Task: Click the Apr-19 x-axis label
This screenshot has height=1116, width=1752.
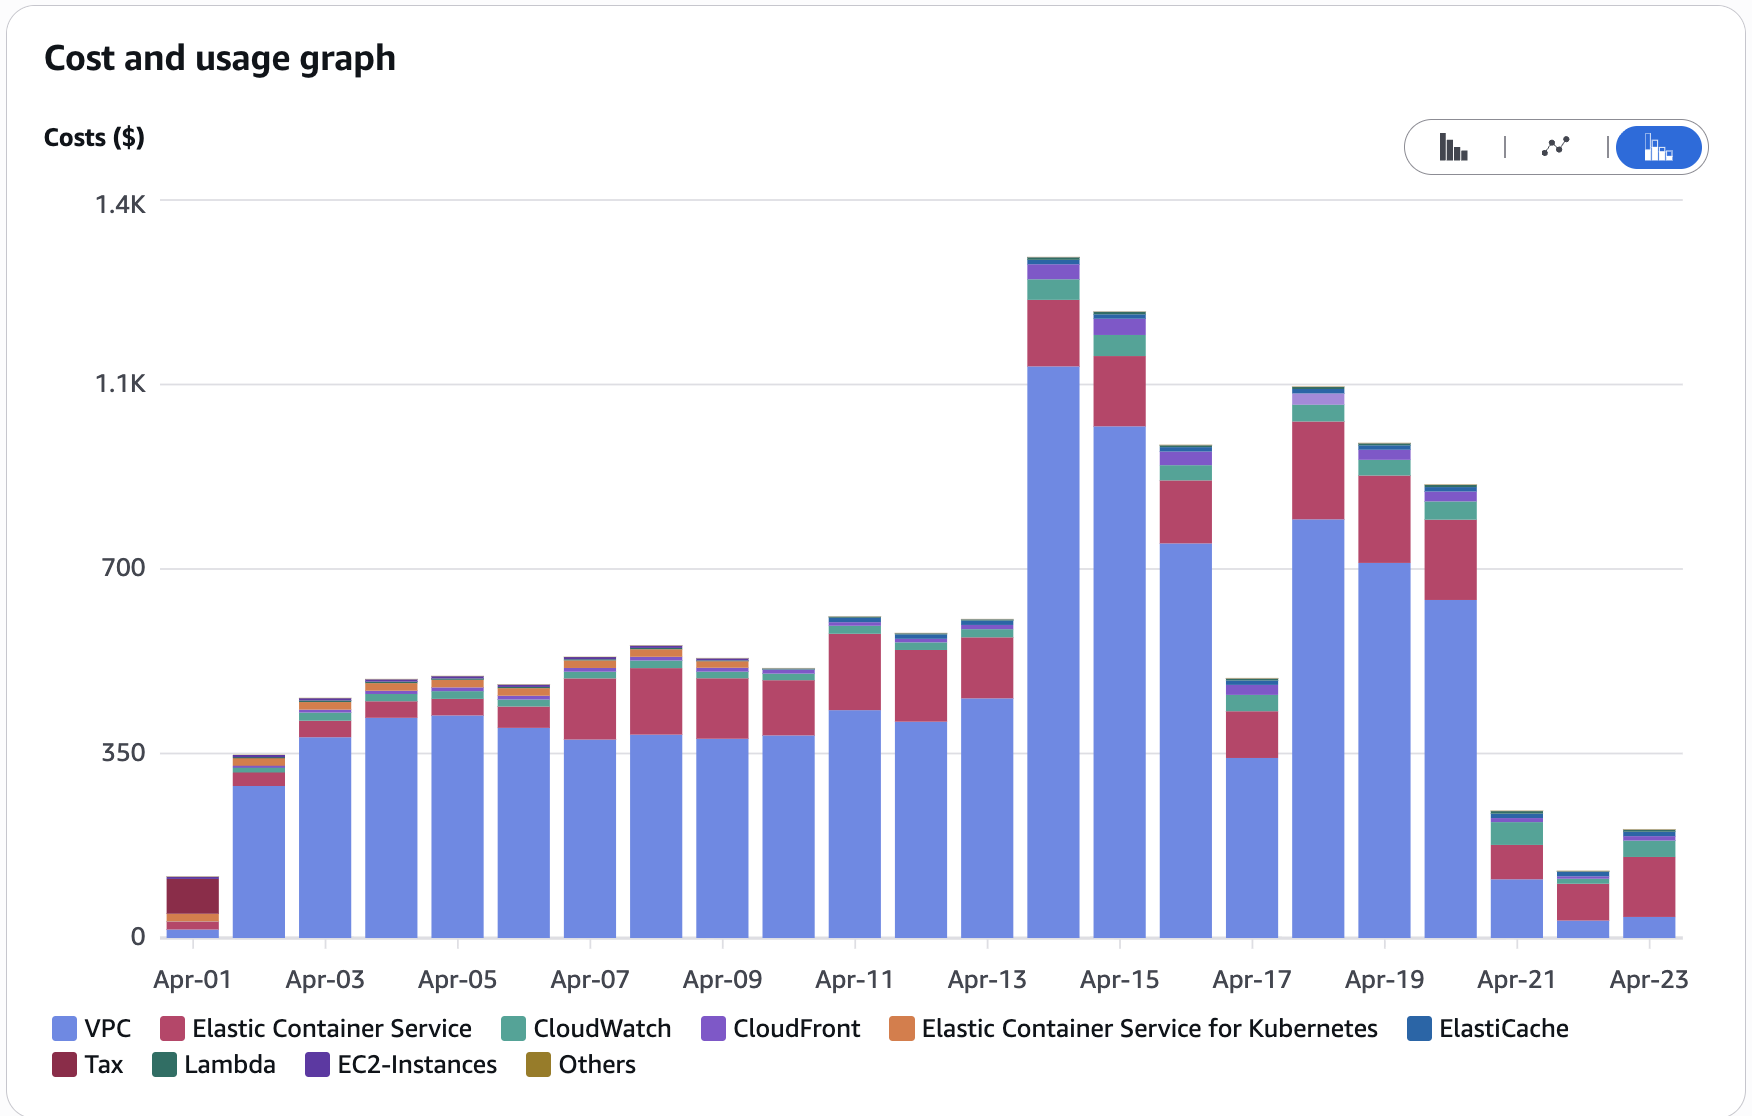Action: [x=1385, y=979]
